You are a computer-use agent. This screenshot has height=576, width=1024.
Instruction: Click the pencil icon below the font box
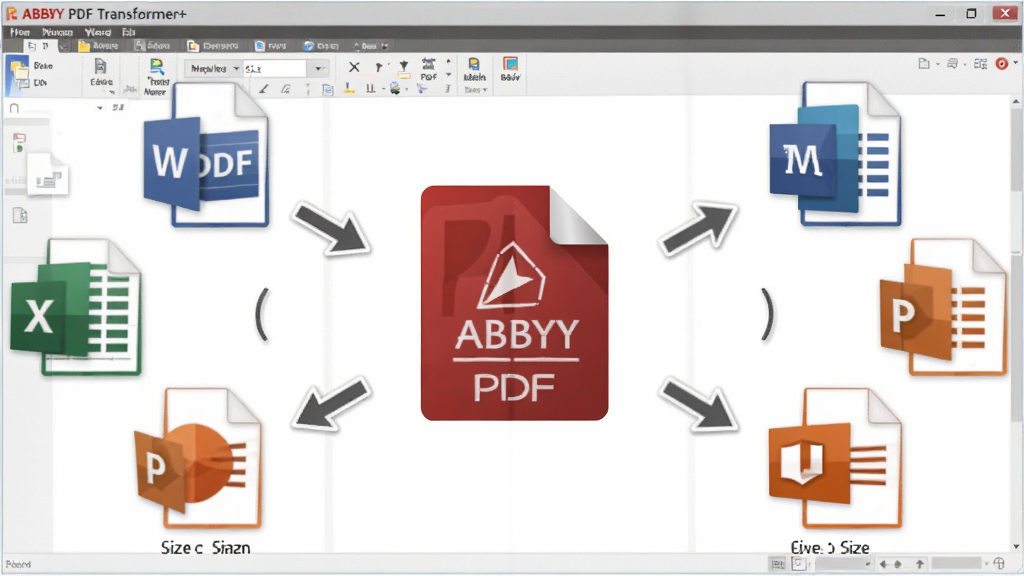coord(263,89)
